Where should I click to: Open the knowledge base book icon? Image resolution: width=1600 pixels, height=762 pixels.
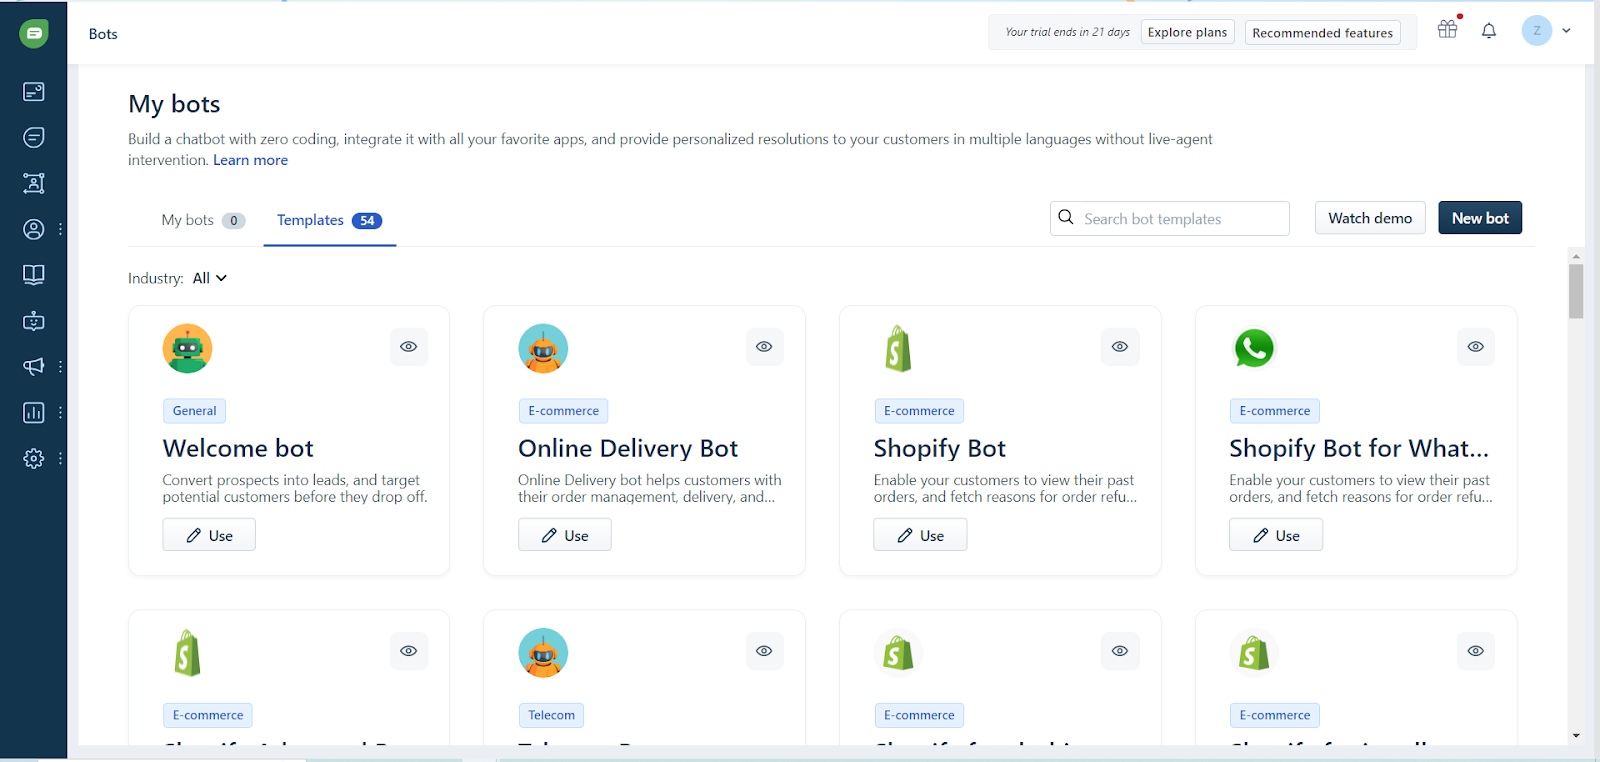pos(34,275)
